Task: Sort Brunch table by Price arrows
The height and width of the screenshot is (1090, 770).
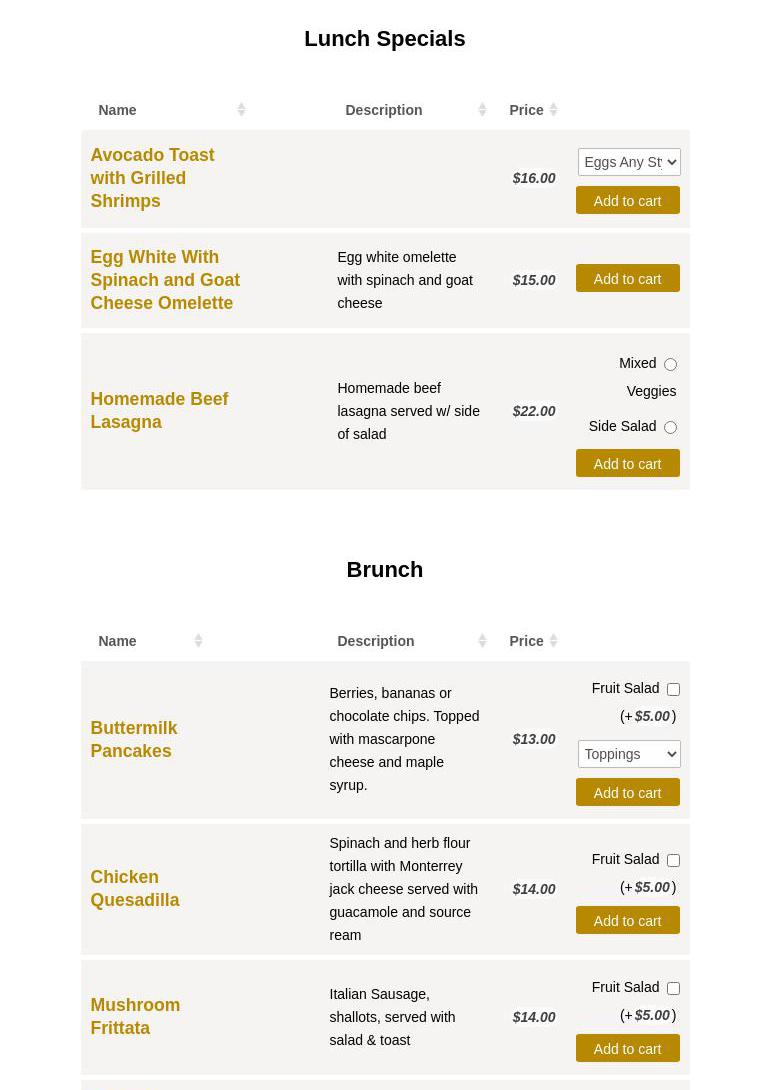Action: tap(553, 641)
